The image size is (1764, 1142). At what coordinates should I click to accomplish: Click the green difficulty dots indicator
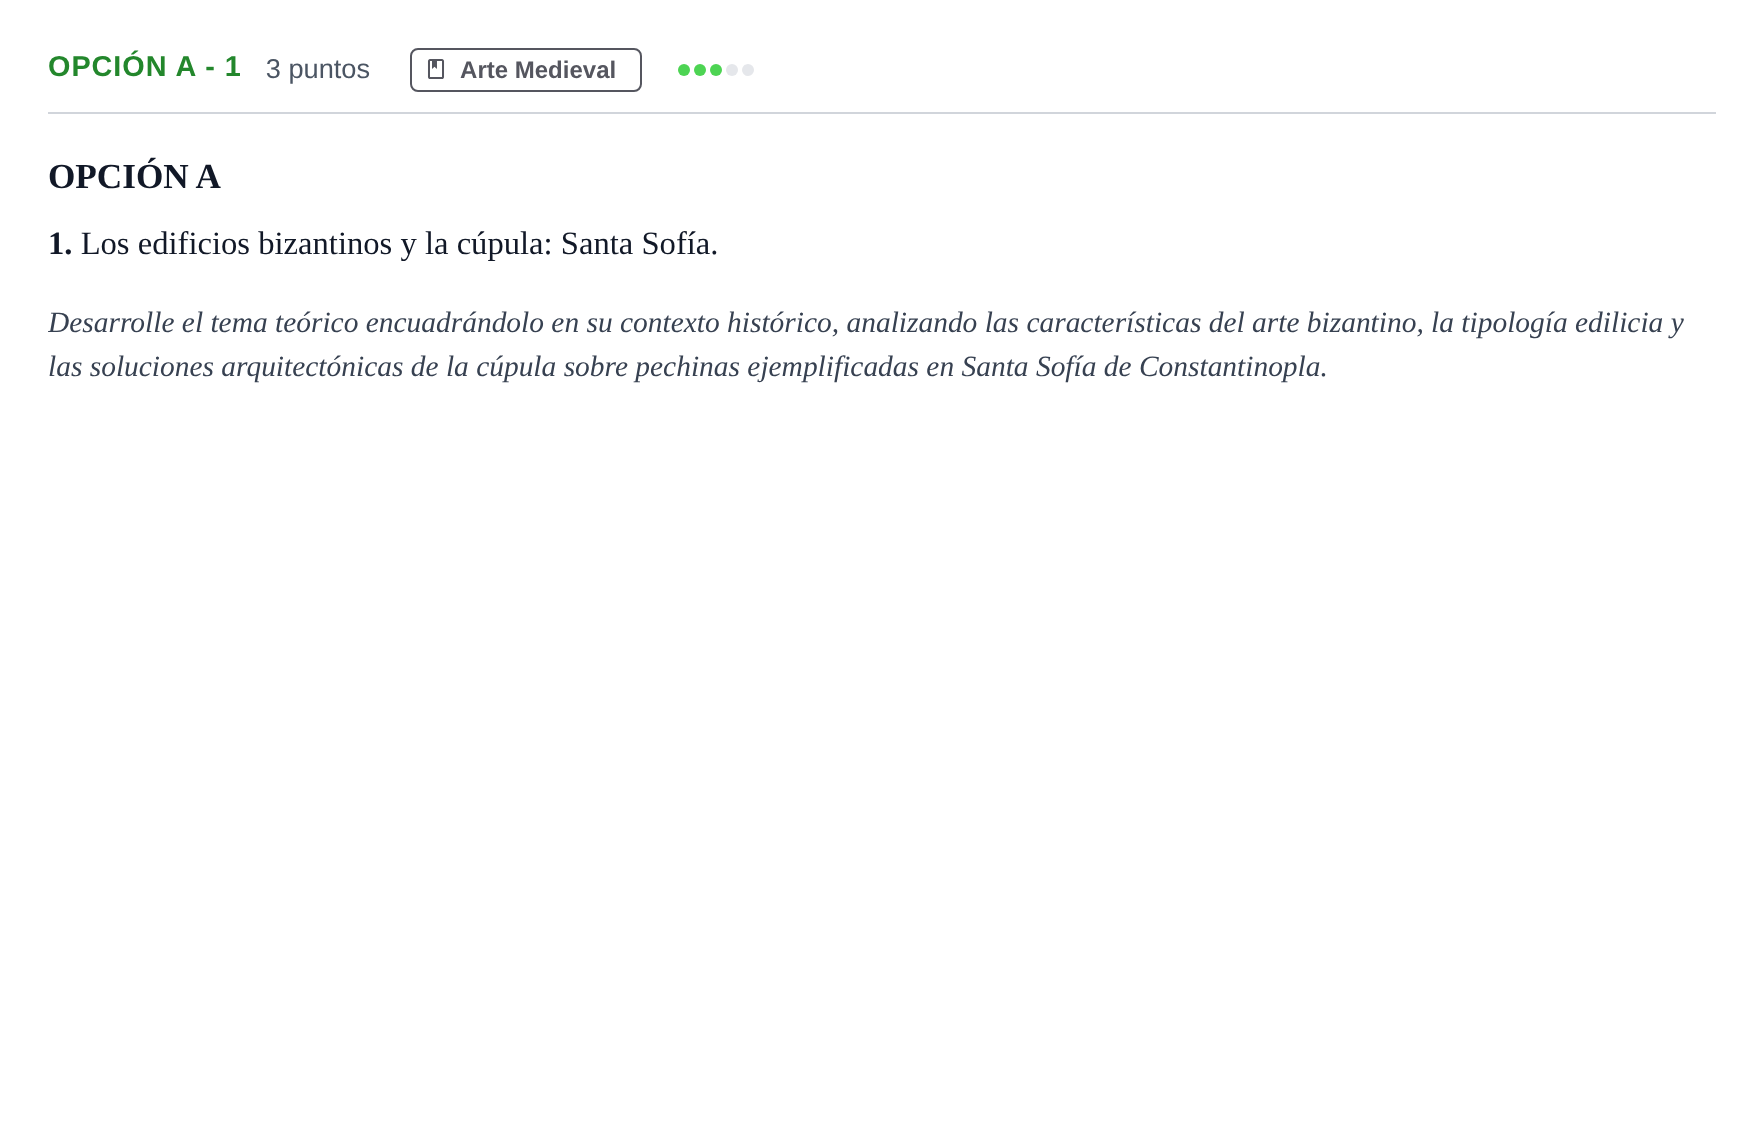point(716,70)
